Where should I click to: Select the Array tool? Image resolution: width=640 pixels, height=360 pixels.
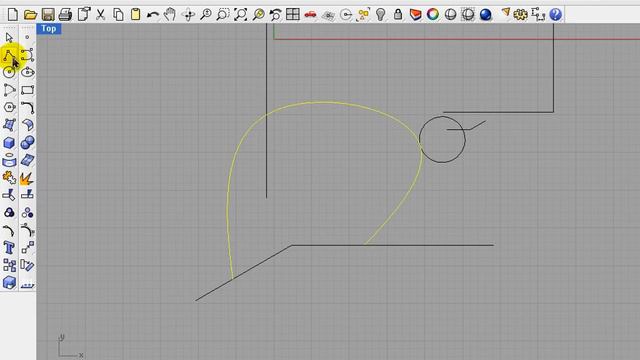click(x=9, y=265)
